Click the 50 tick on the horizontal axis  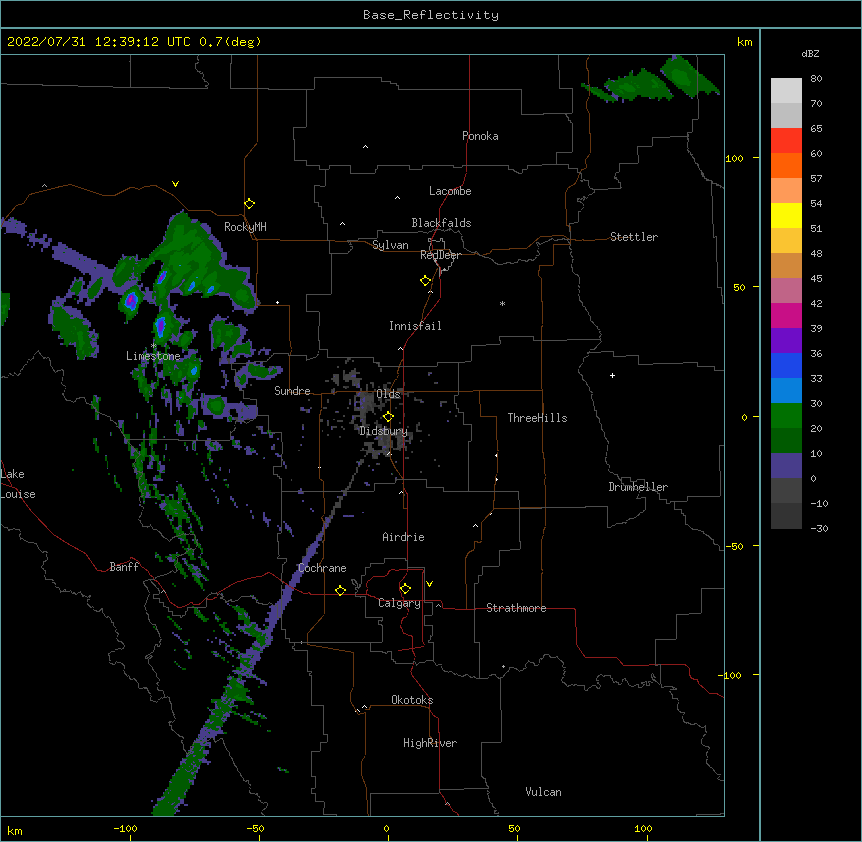click(x=514, y=828)
